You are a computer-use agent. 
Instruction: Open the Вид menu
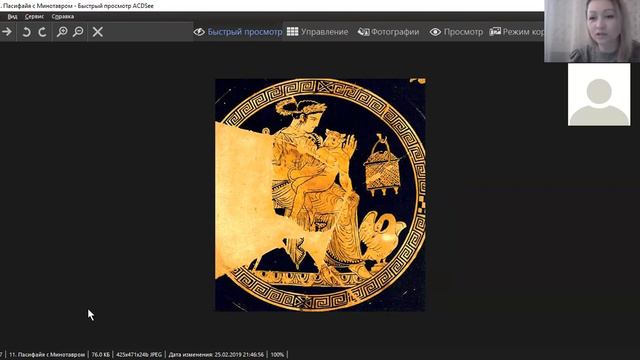point(12,17)
